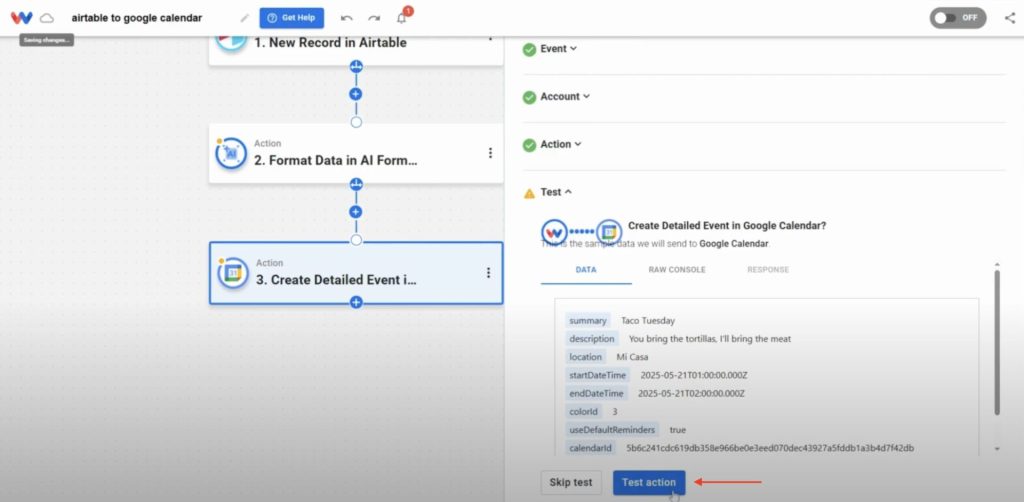1024x502 pixels.
Task: Click the data panel vertical scrollbar
Action: click(997, 343)
